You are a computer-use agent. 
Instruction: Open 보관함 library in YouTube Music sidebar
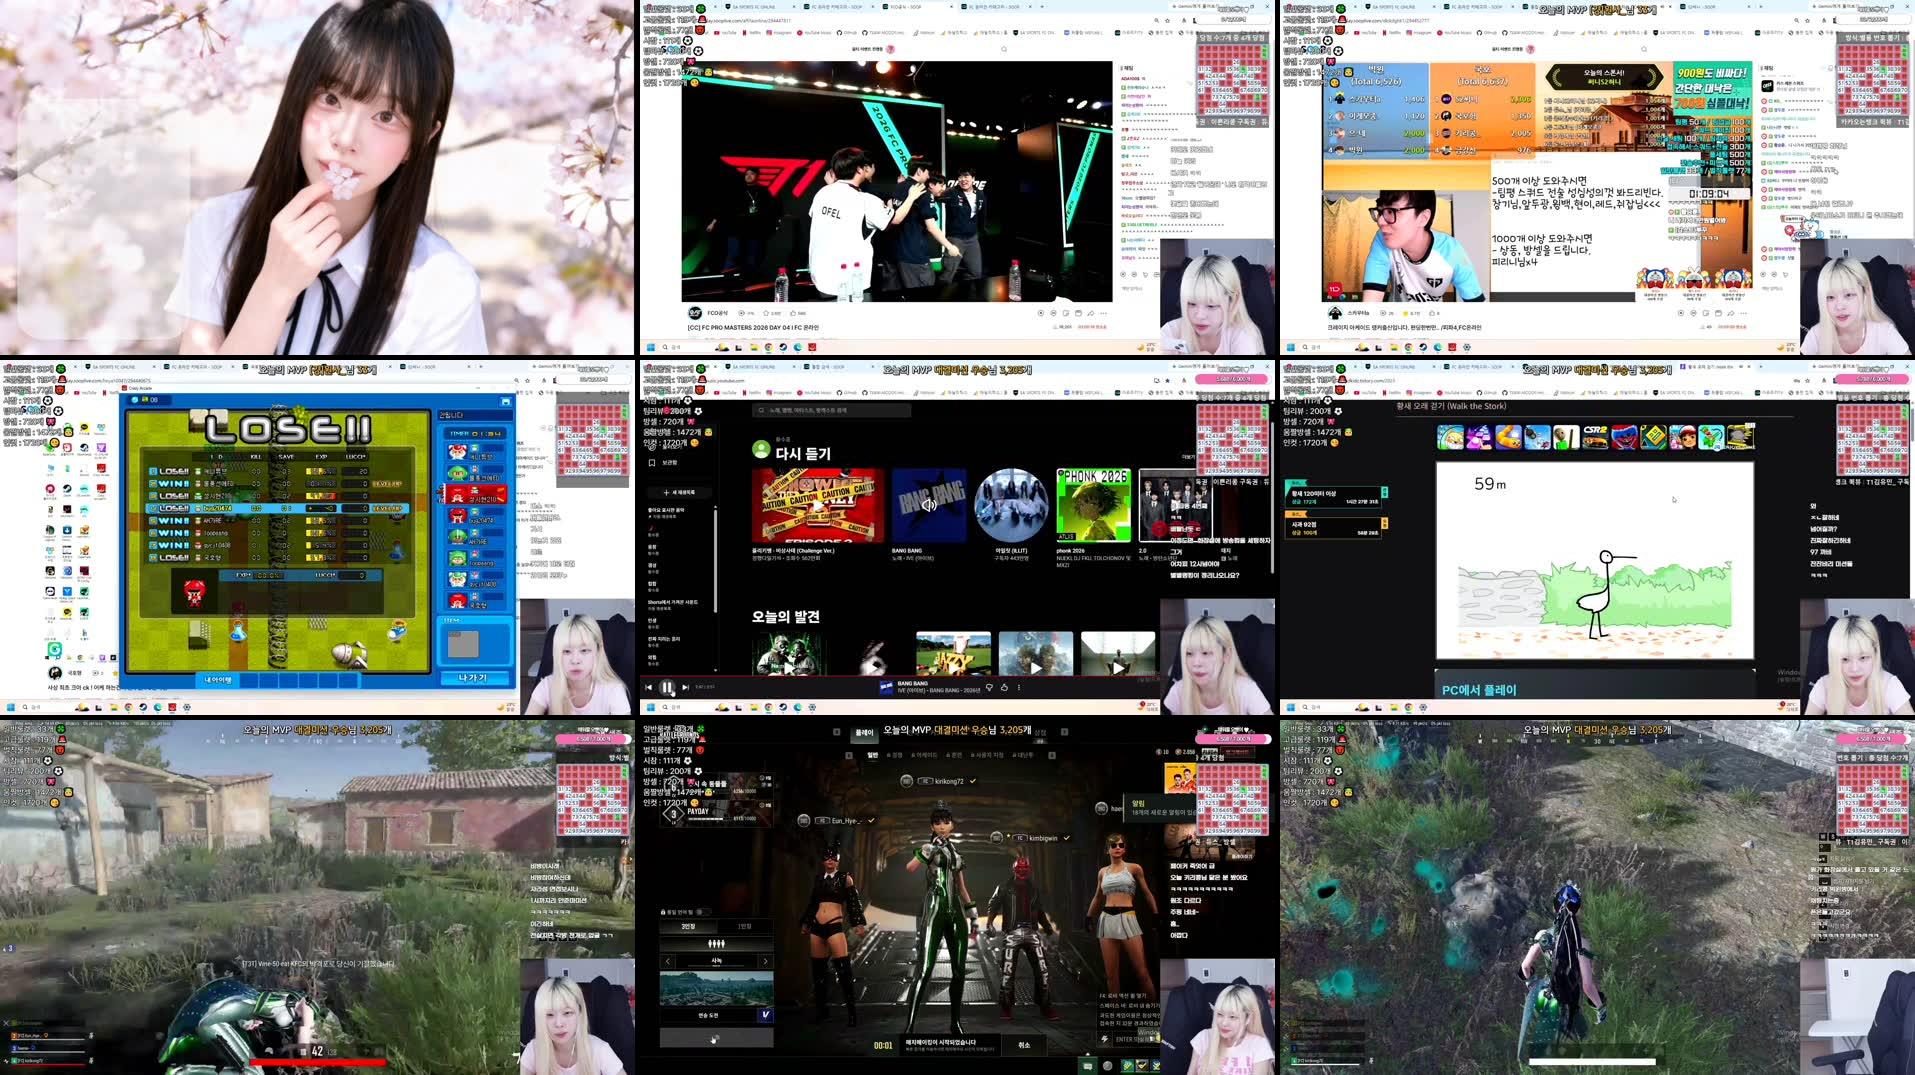664,462
